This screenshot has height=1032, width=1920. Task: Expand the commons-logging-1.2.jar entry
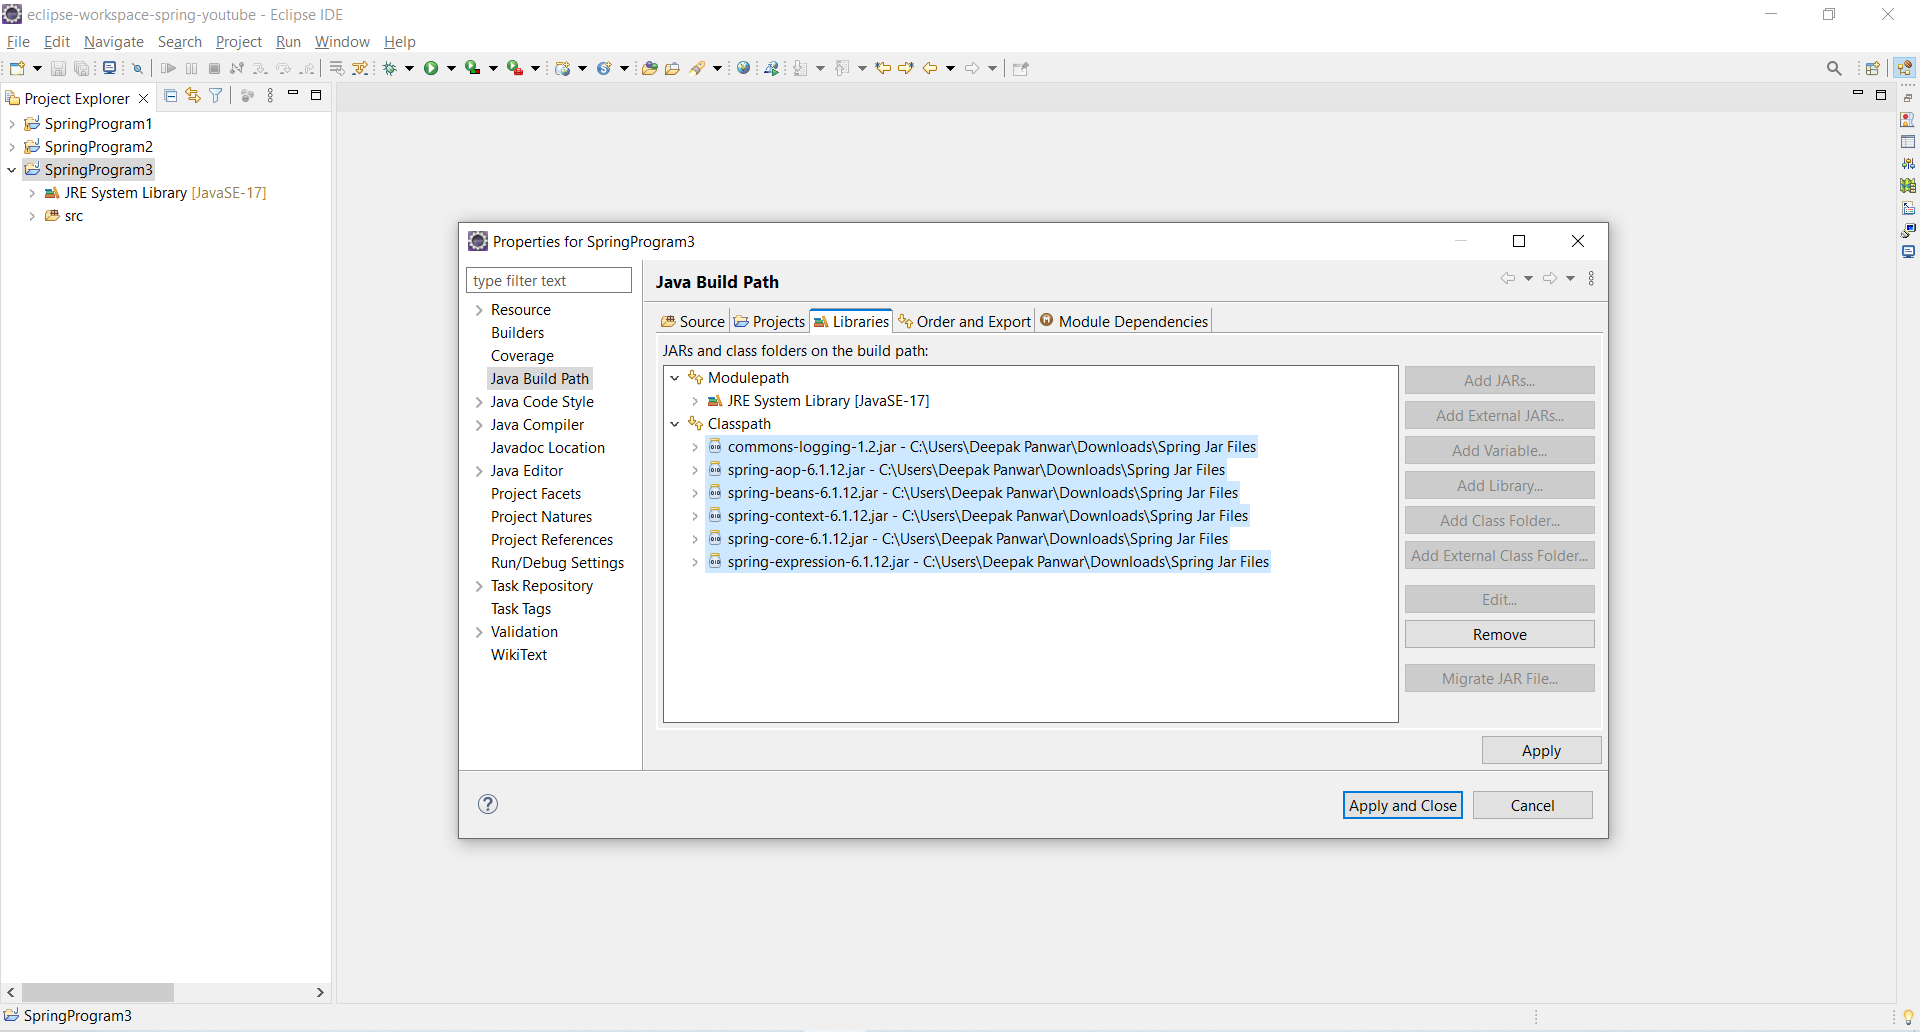click(x=695, y=447)
